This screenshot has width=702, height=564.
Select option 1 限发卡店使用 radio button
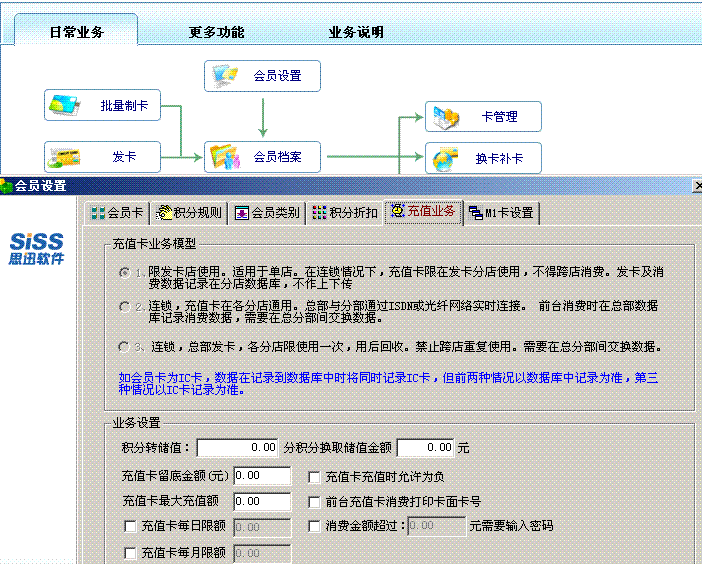[x=124, y=272]
